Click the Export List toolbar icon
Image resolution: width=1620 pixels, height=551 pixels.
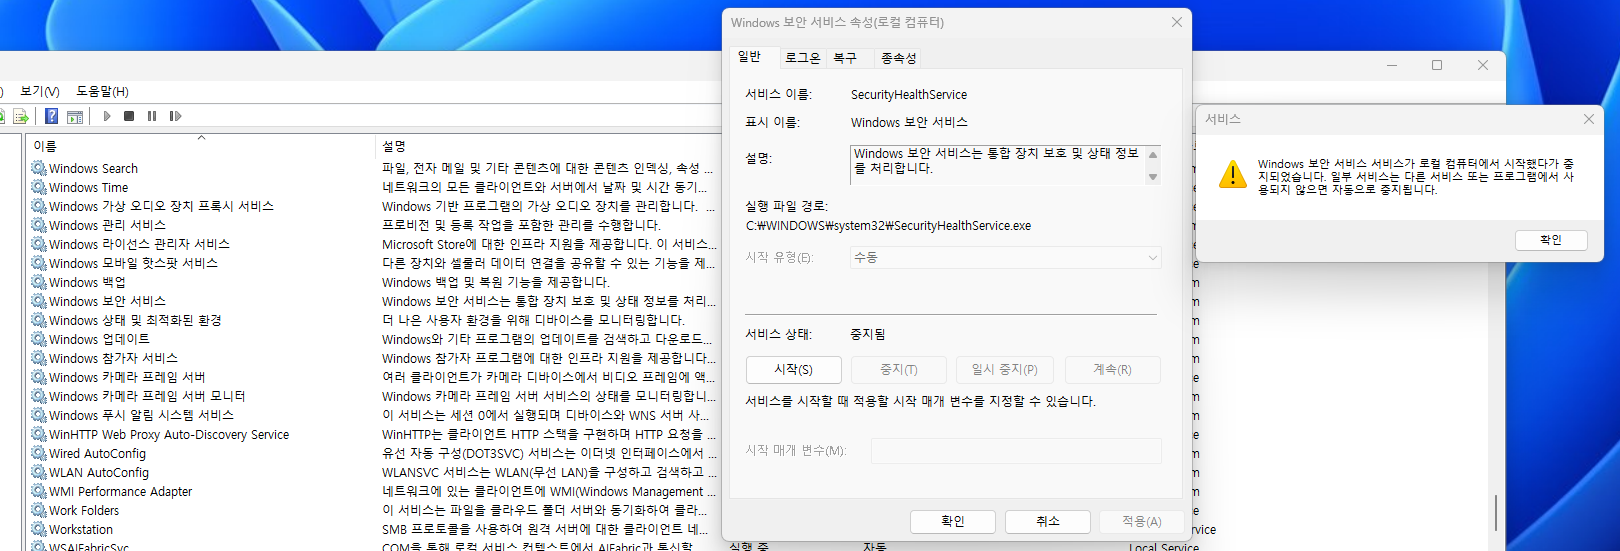[x=20, y=116]
